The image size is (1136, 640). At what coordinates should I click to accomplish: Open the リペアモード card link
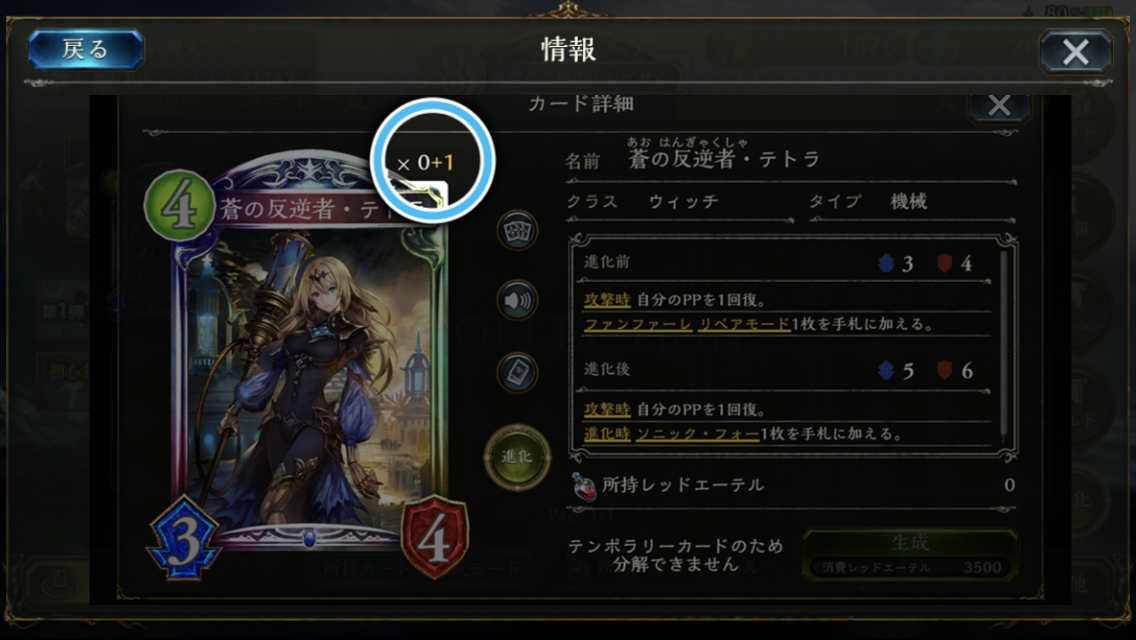(x=743, y=324)
